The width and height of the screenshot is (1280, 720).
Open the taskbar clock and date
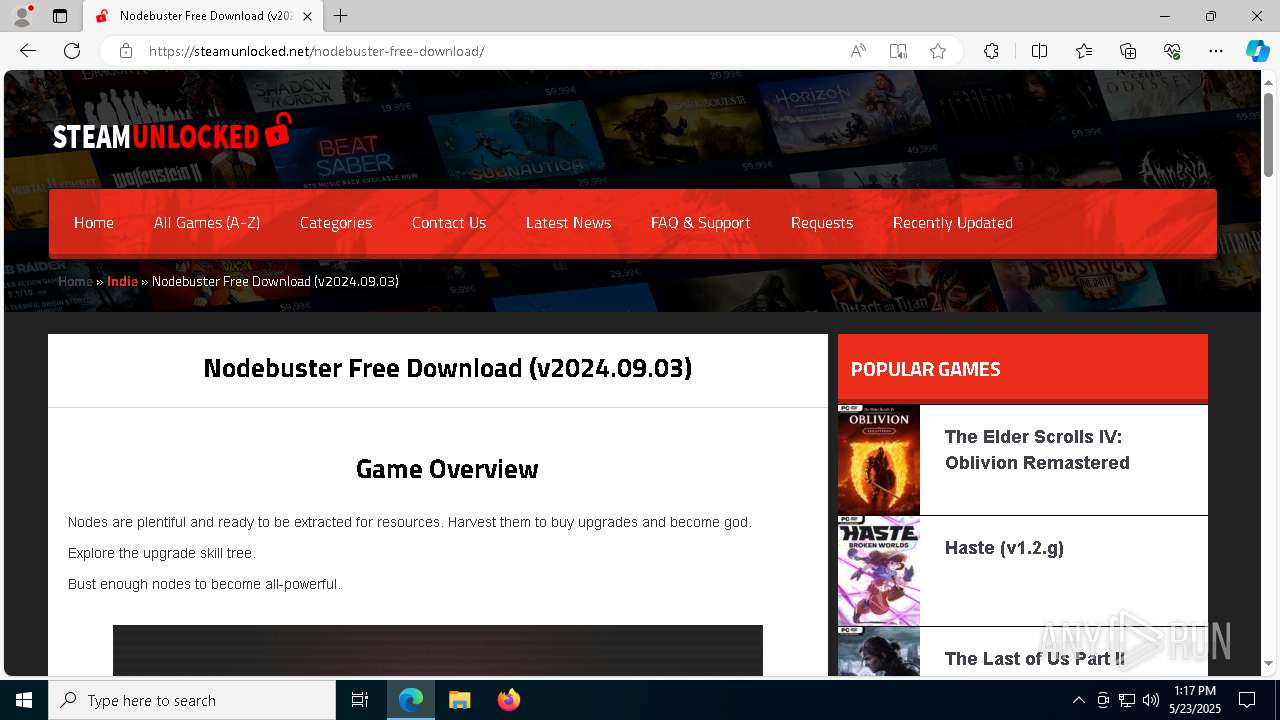pos(1195,700)
